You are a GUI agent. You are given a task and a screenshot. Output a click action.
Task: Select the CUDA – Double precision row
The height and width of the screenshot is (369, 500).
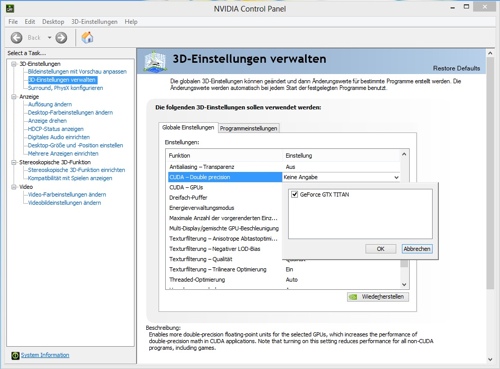(225, 177)
